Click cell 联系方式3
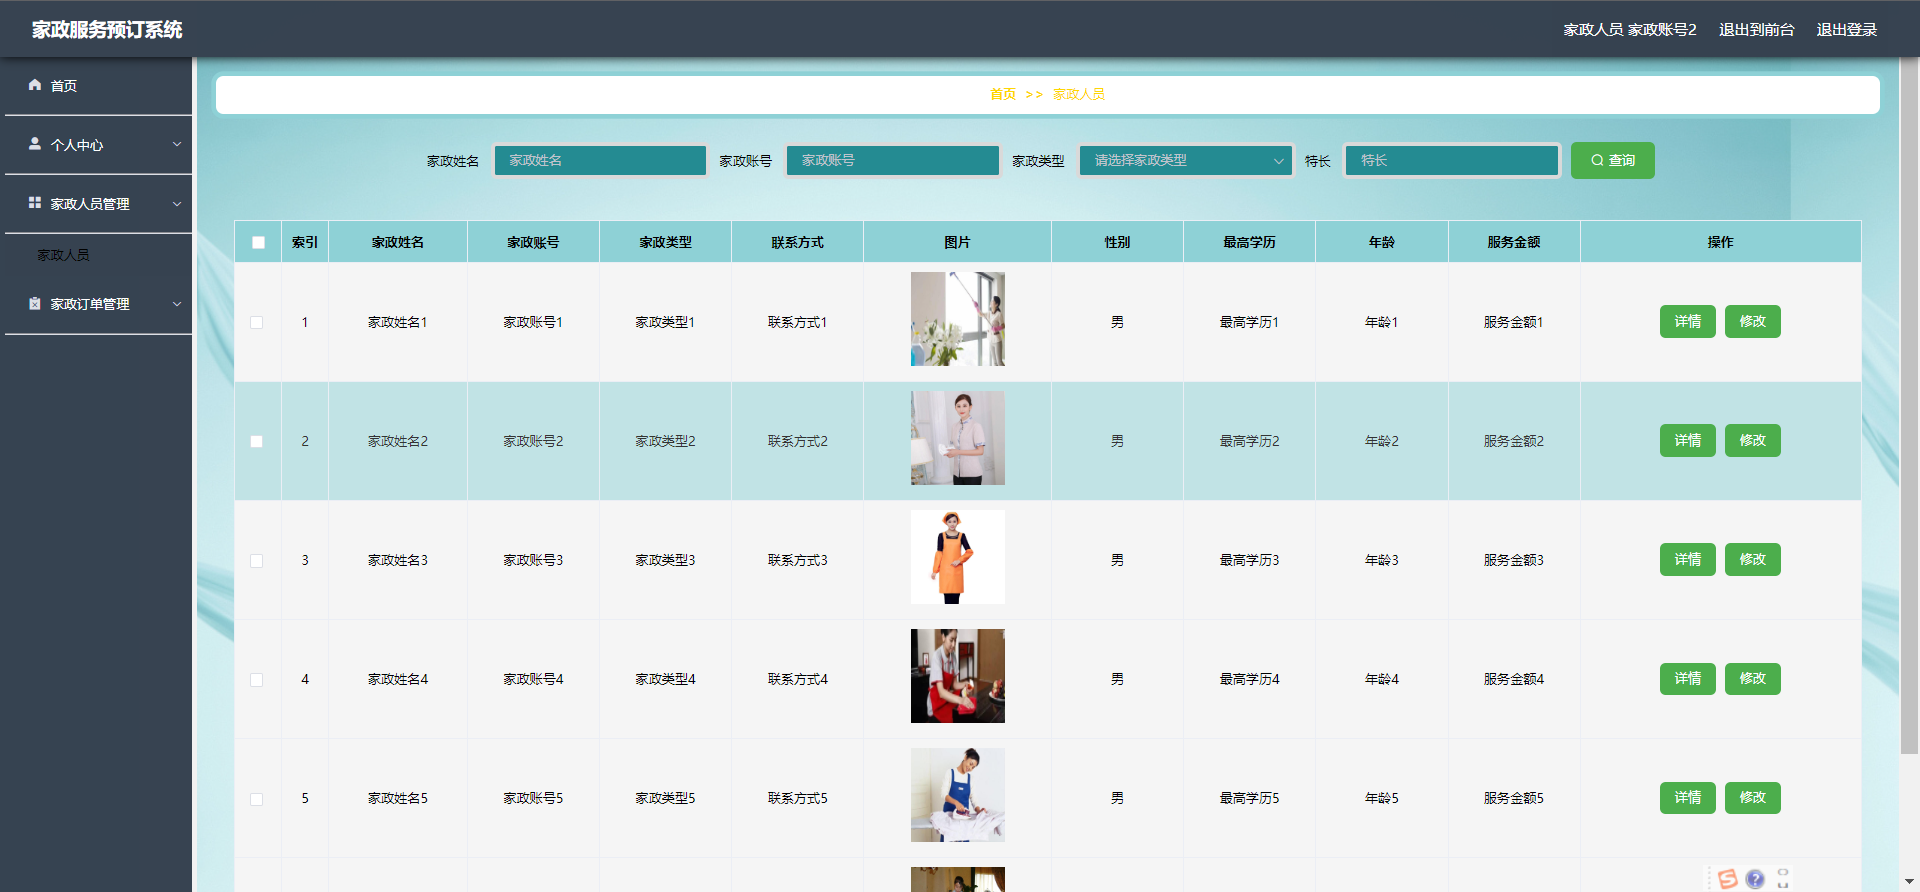1920x892 pixels. [x=797, y=560]
